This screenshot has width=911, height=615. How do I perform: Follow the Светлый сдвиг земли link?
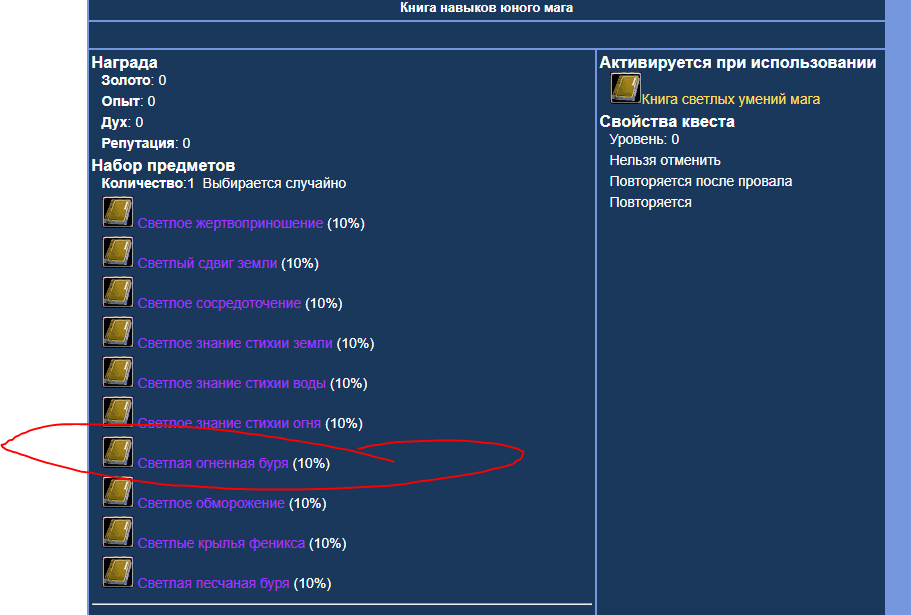207,264
